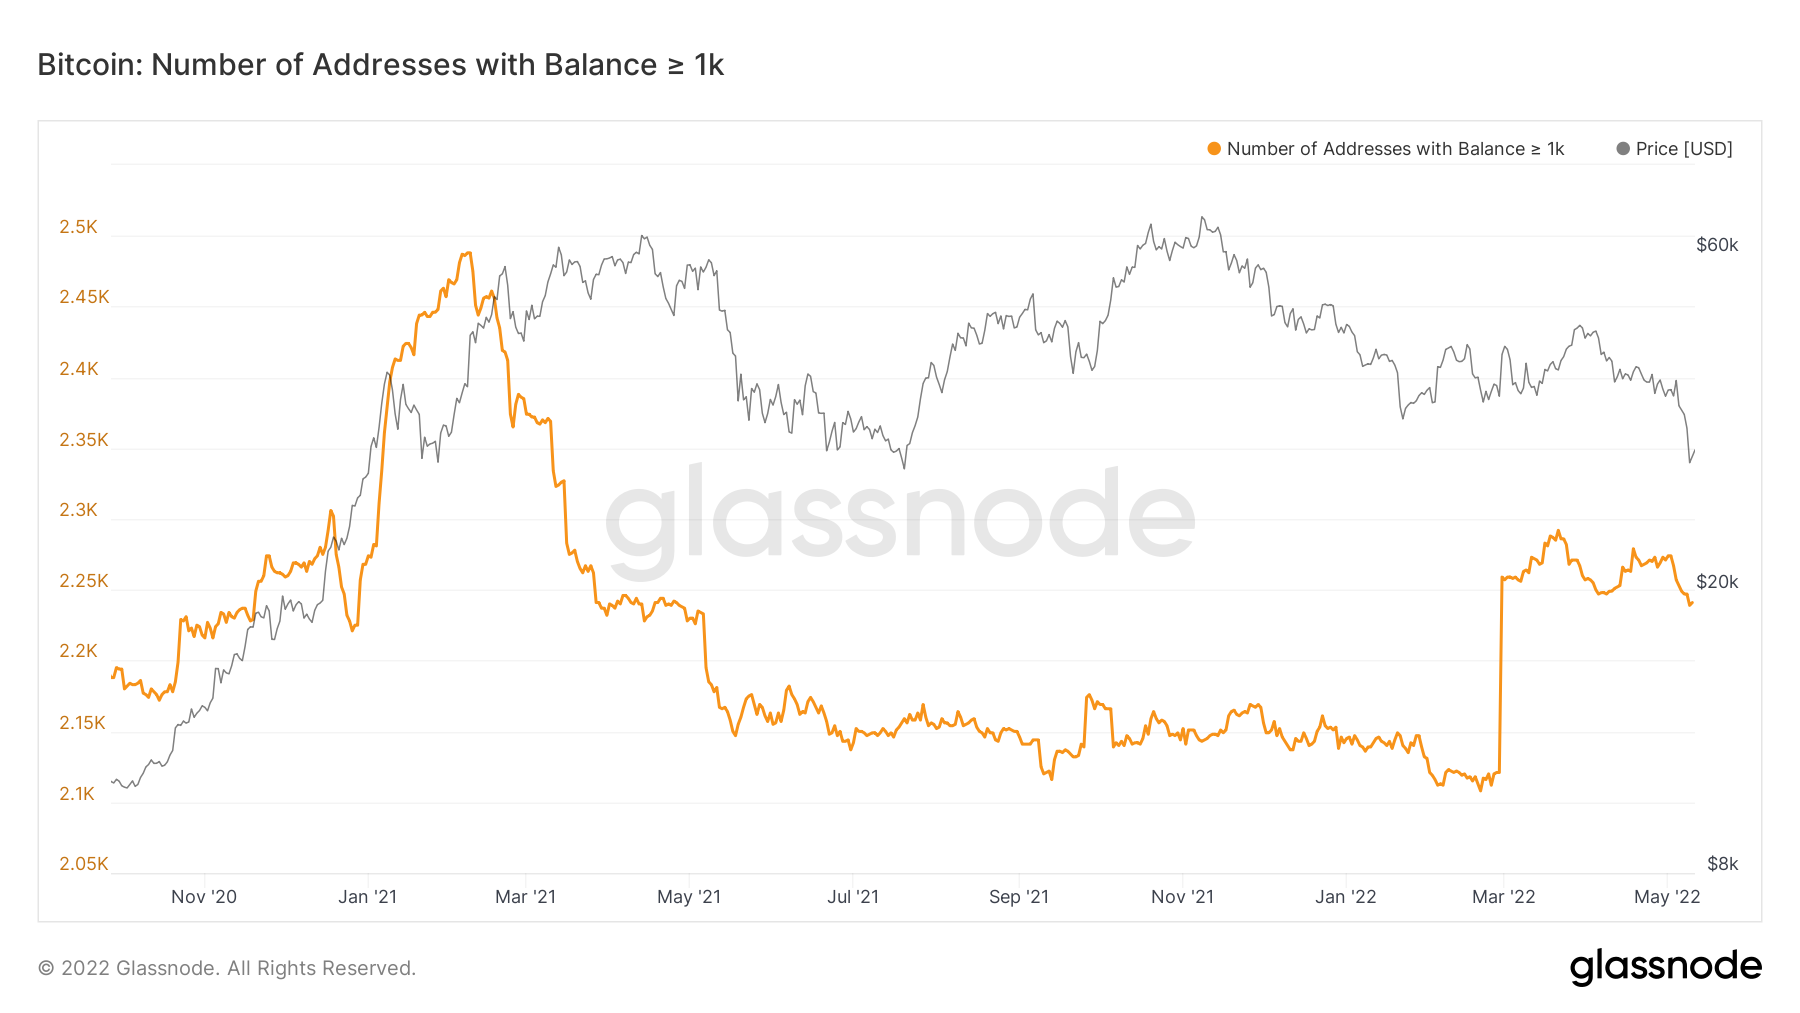Click the '2.05K' left axis label
The height and width of the screenshot is (1013, 1800).
pos(84,864)
